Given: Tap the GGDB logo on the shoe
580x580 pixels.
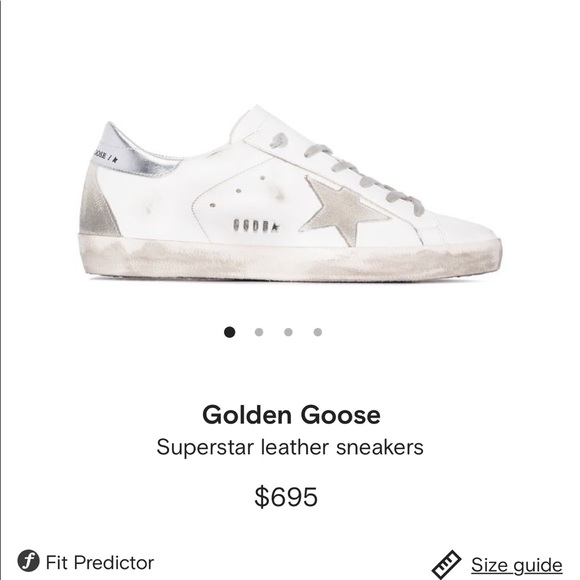Looking at the screenshot, I should point(256,225).
